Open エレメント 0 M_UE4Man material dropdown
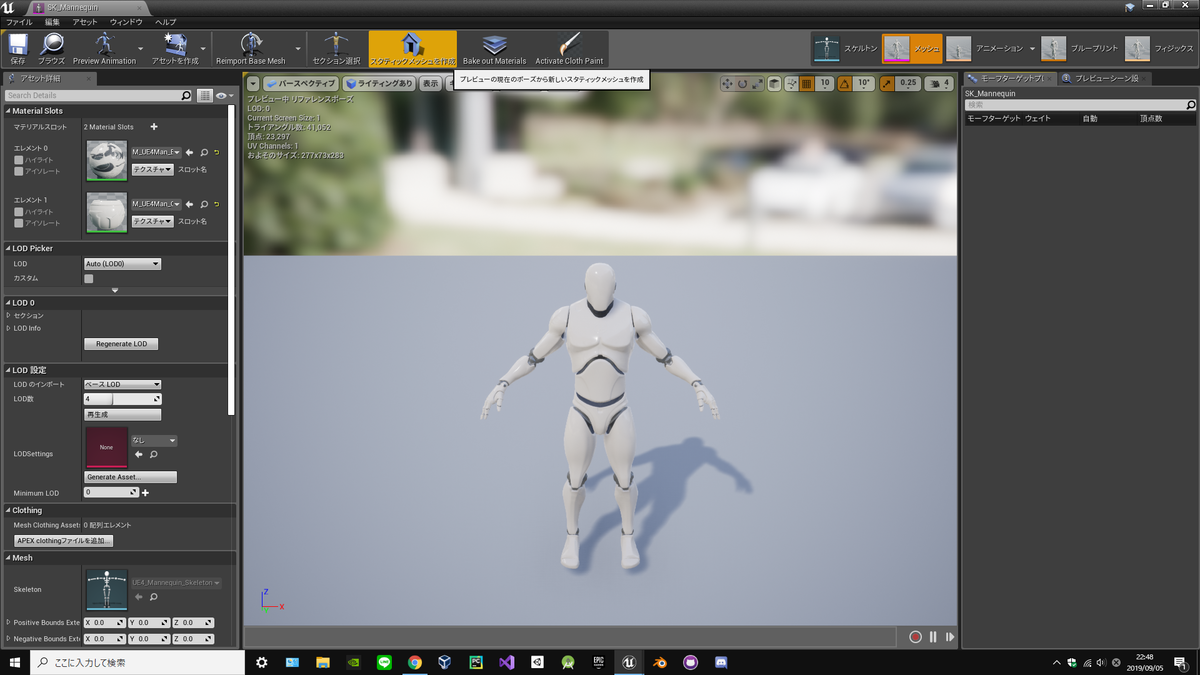 coord(156,152)
